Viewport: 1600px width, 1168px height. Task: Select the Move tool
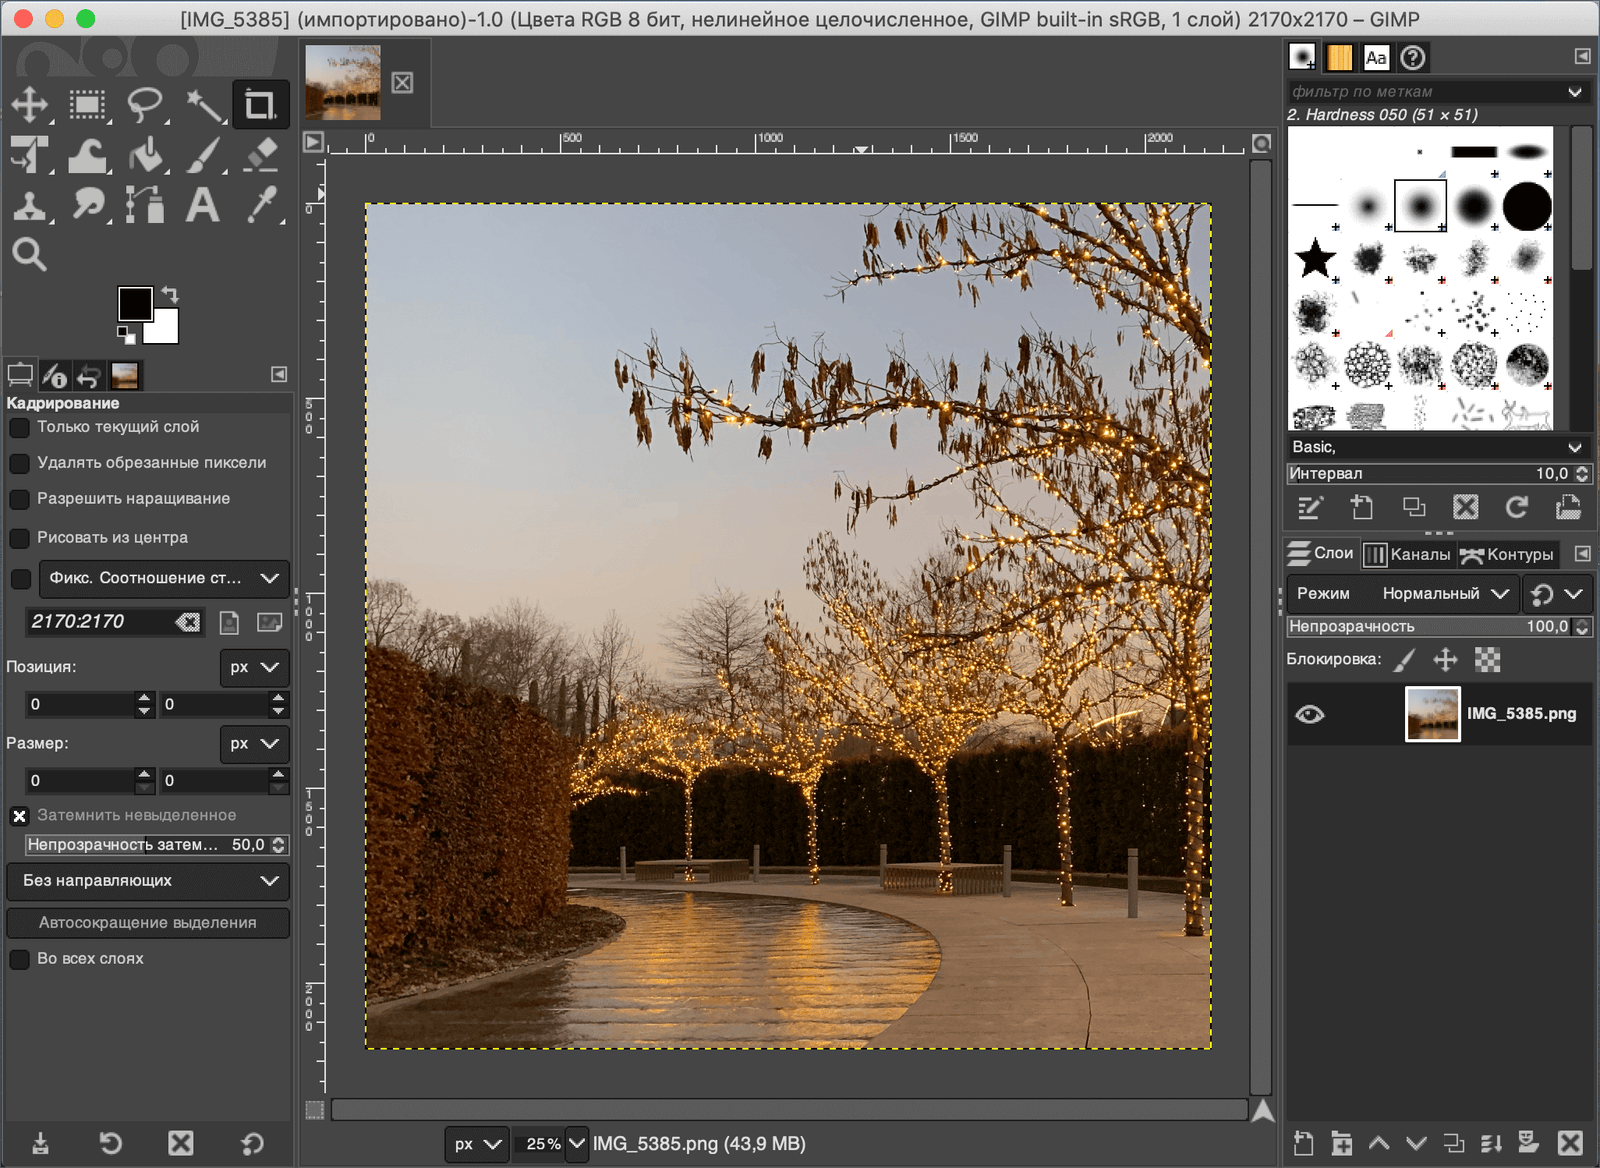[x=30, y=105]
